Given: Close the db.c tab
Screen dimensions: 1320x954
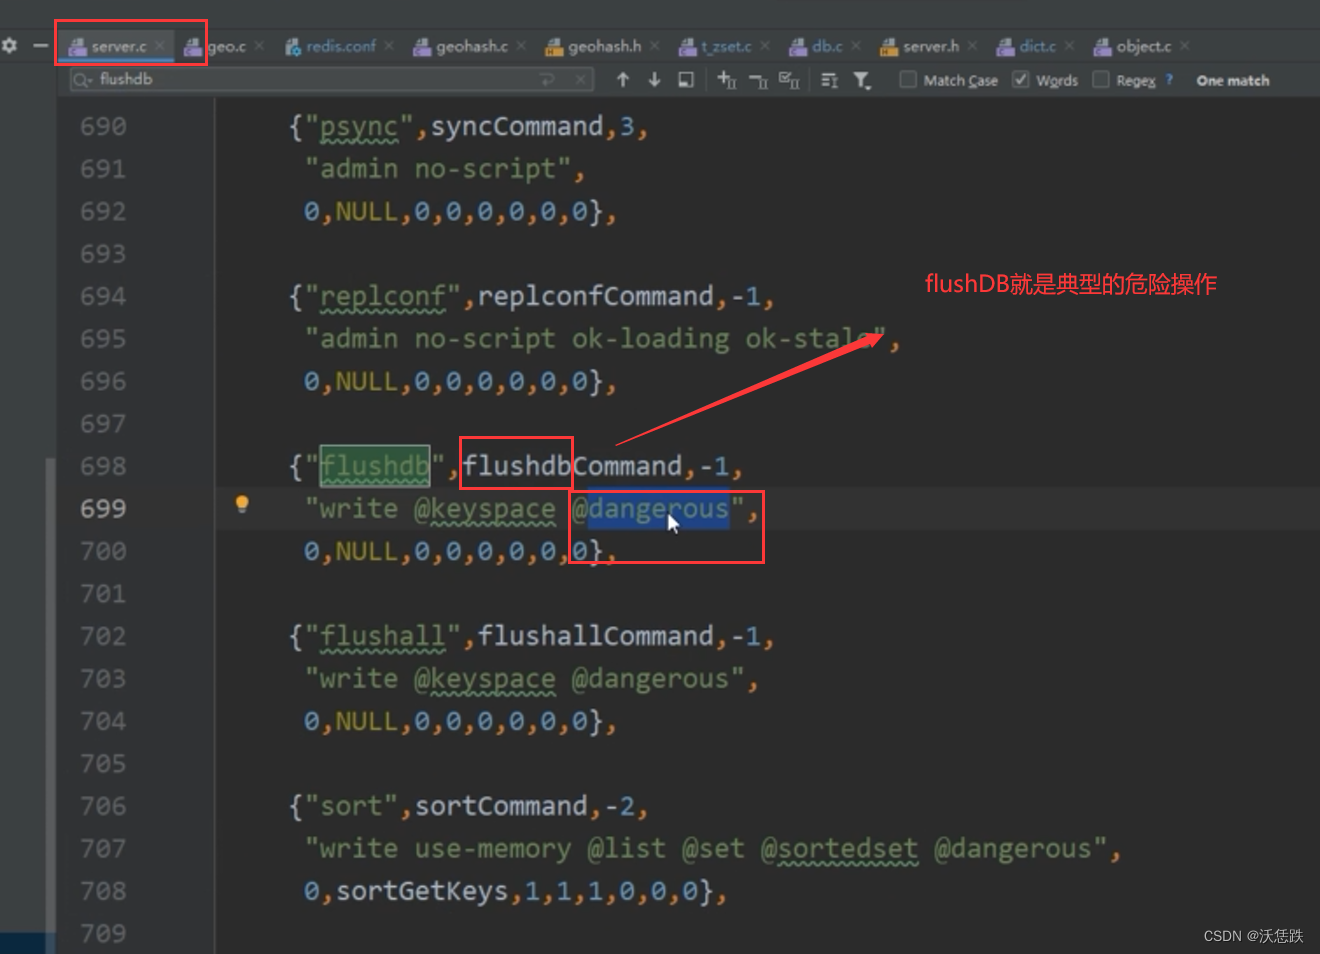Looking at the screenshot, I should coord(856,46).
